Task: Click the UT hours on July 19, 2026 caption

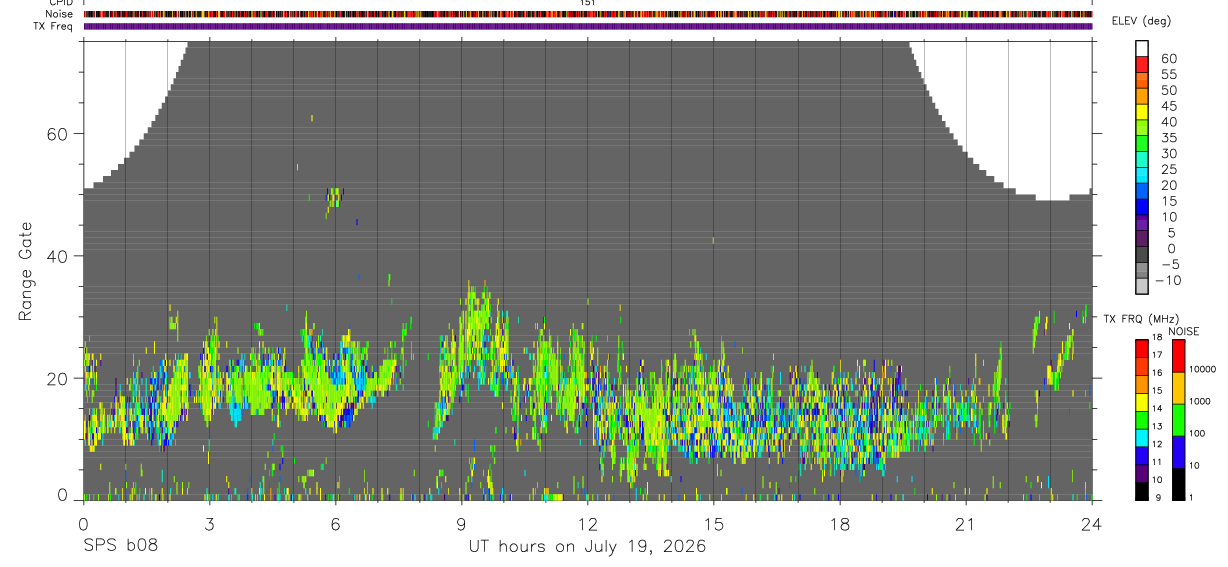Action: coord(588,547)
